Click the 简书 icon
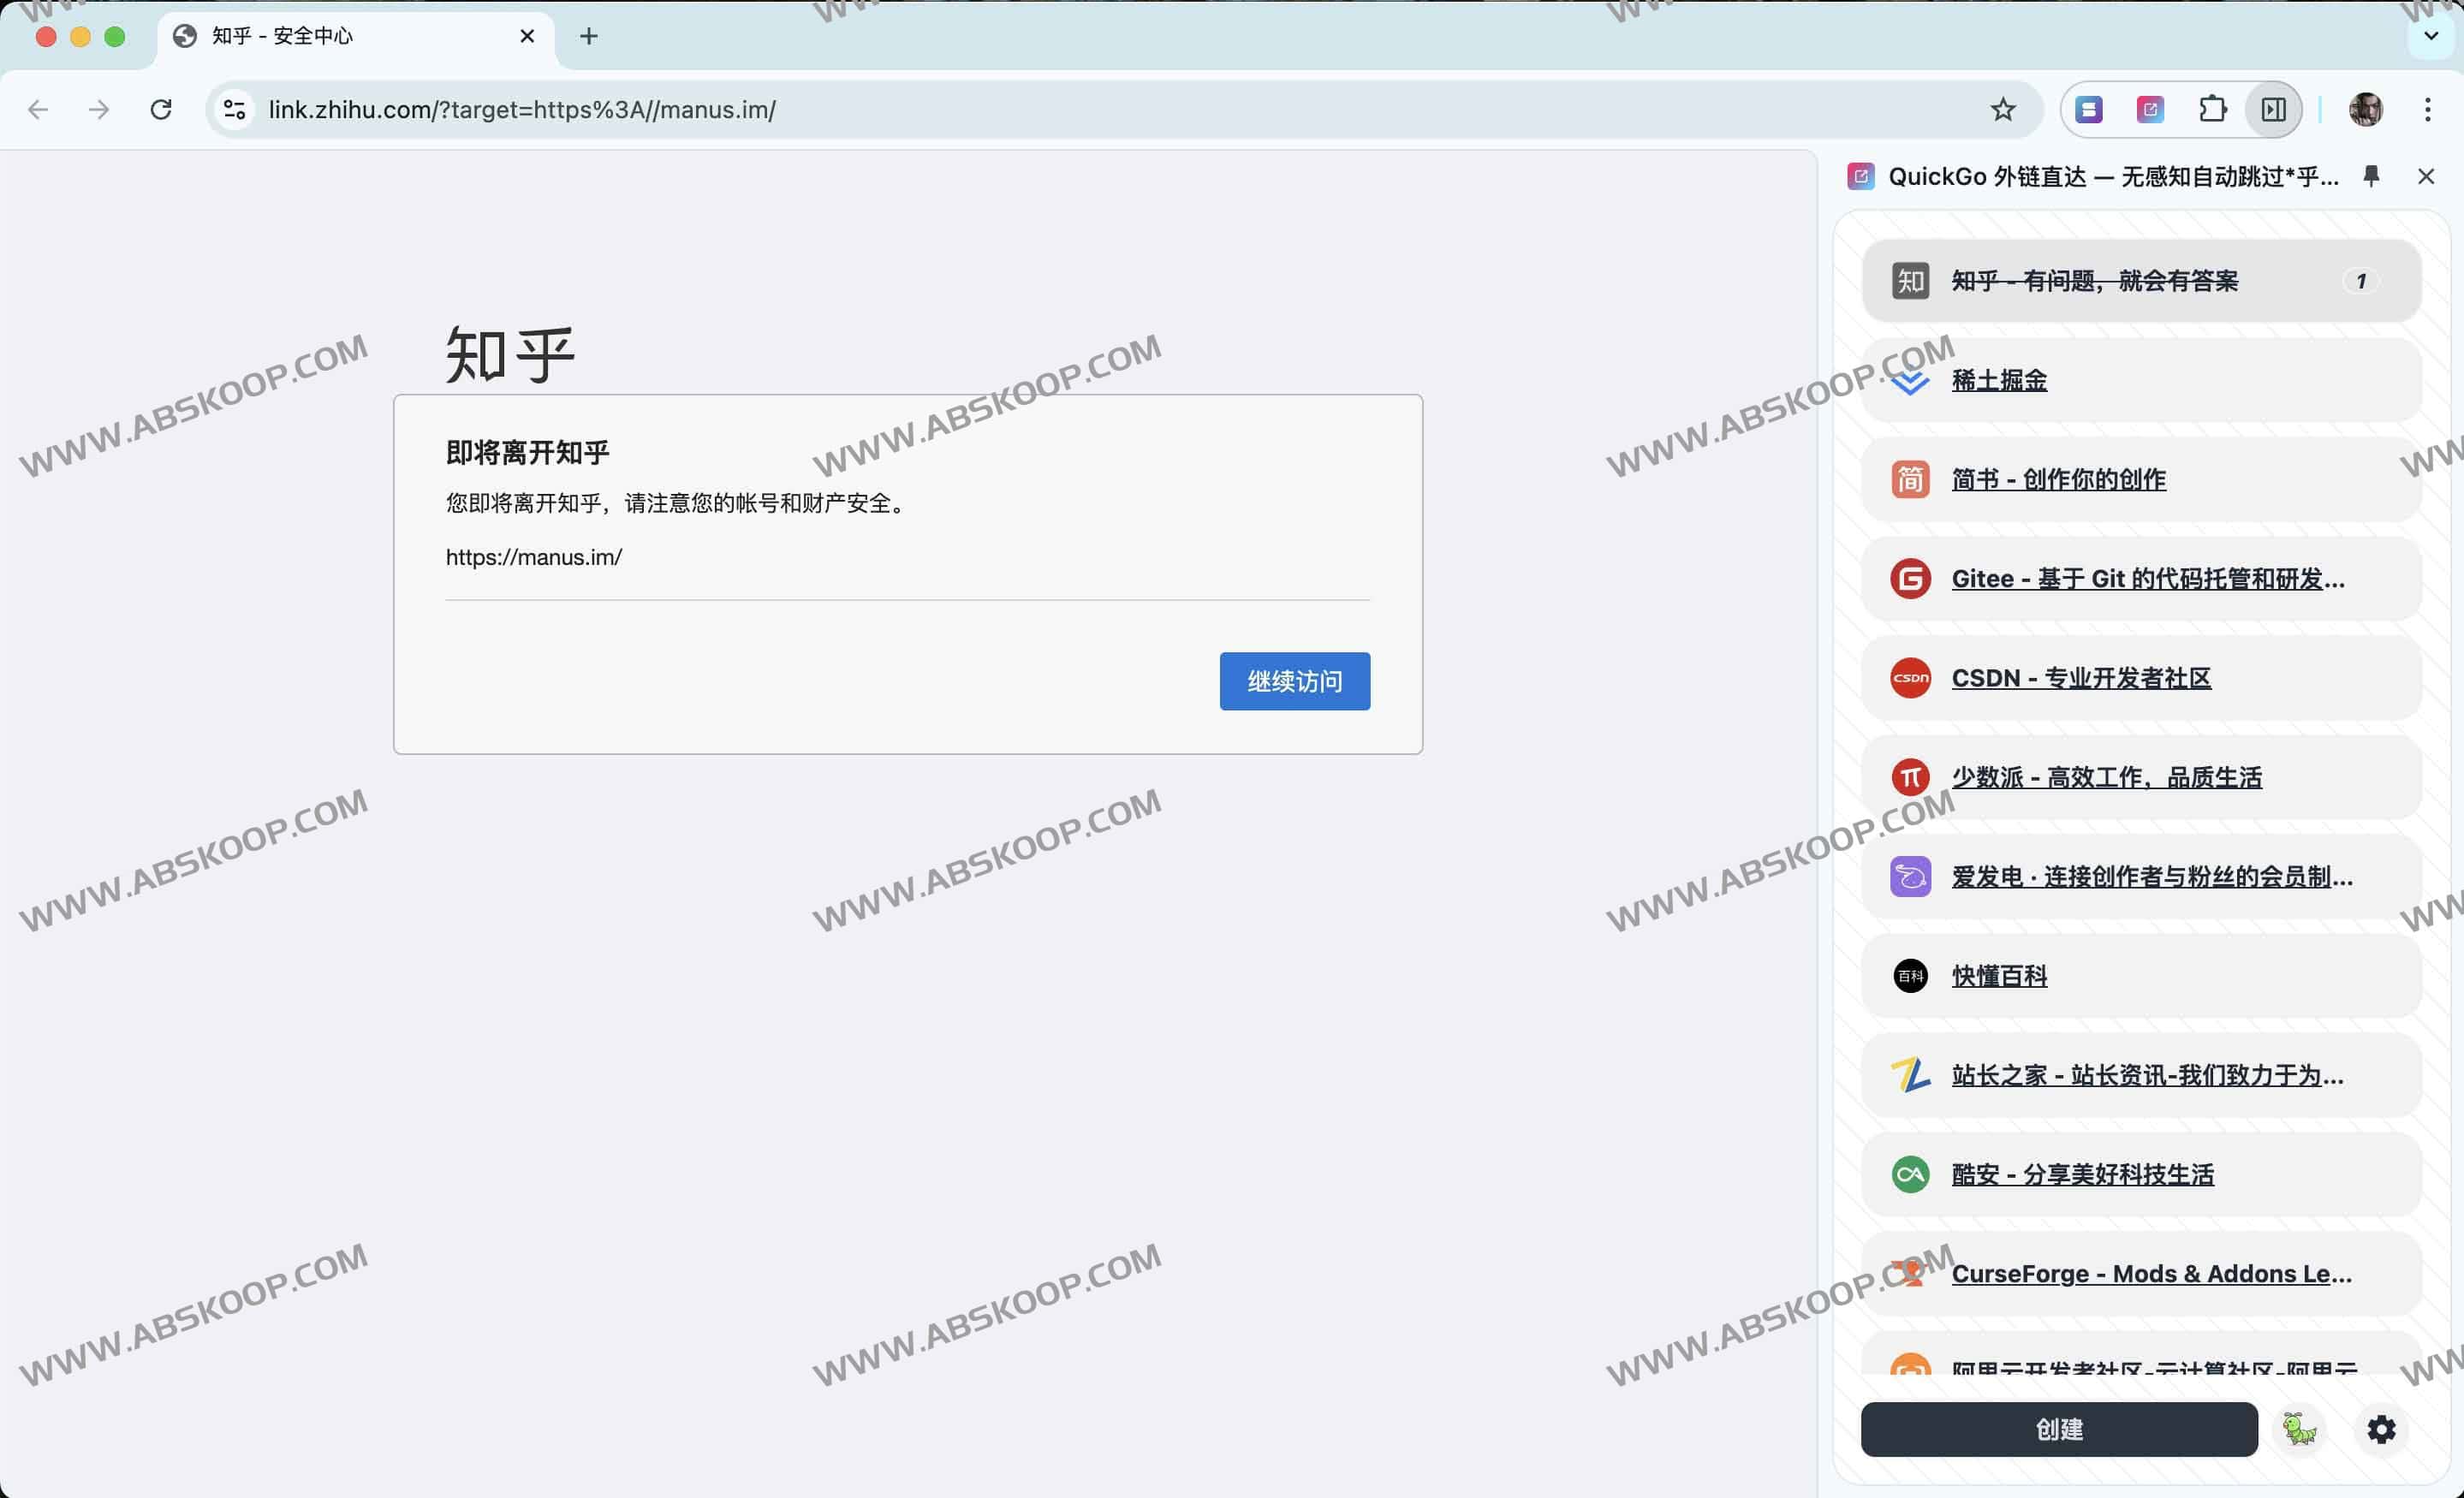The image size is (2464, 1498). pyautogui.click(x=1910, y=479)
